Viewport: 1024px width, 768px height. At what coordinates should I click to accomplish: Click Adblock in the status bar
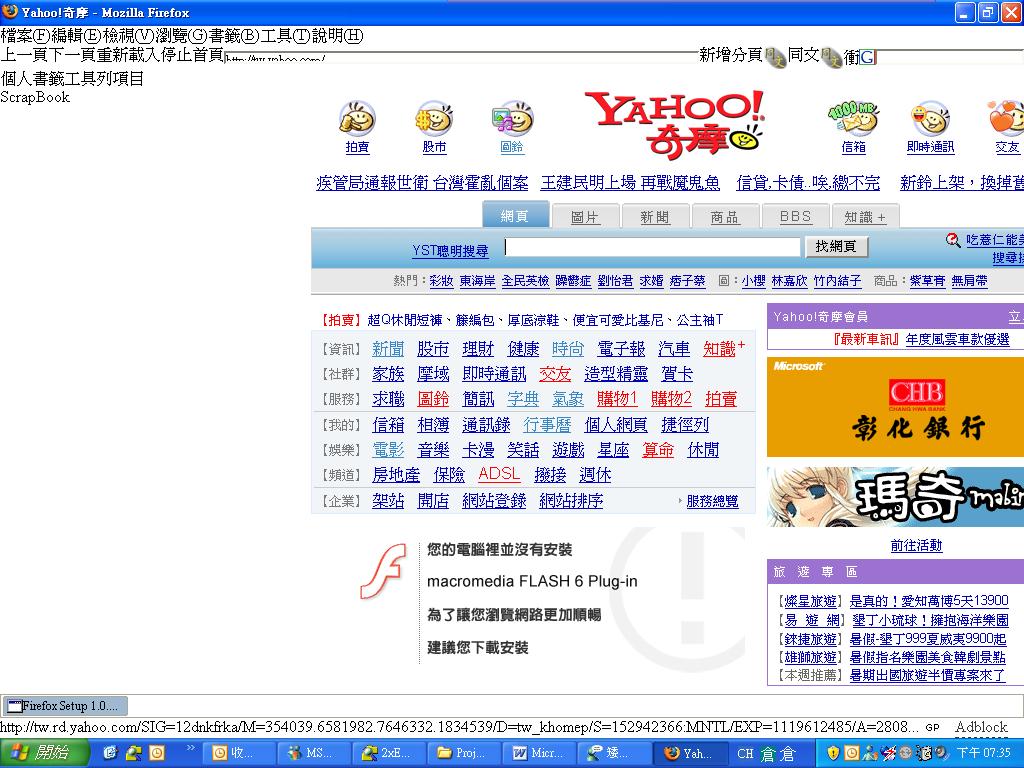coord(980,727)
